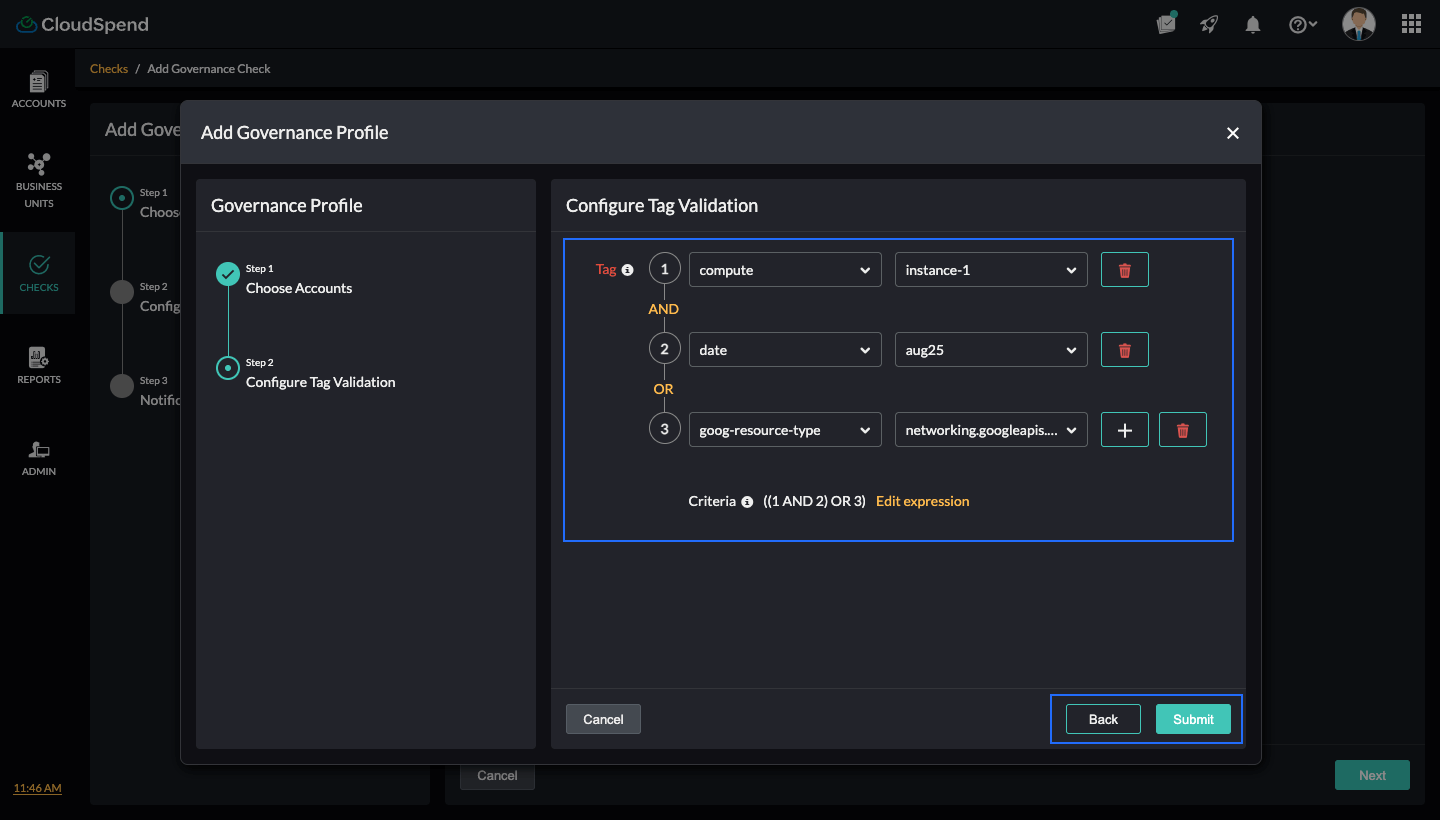Image resolution: width=1440 pixels, height=820 pixels.
Task: Open Admin section in sidebar
Action: (39, 457)
